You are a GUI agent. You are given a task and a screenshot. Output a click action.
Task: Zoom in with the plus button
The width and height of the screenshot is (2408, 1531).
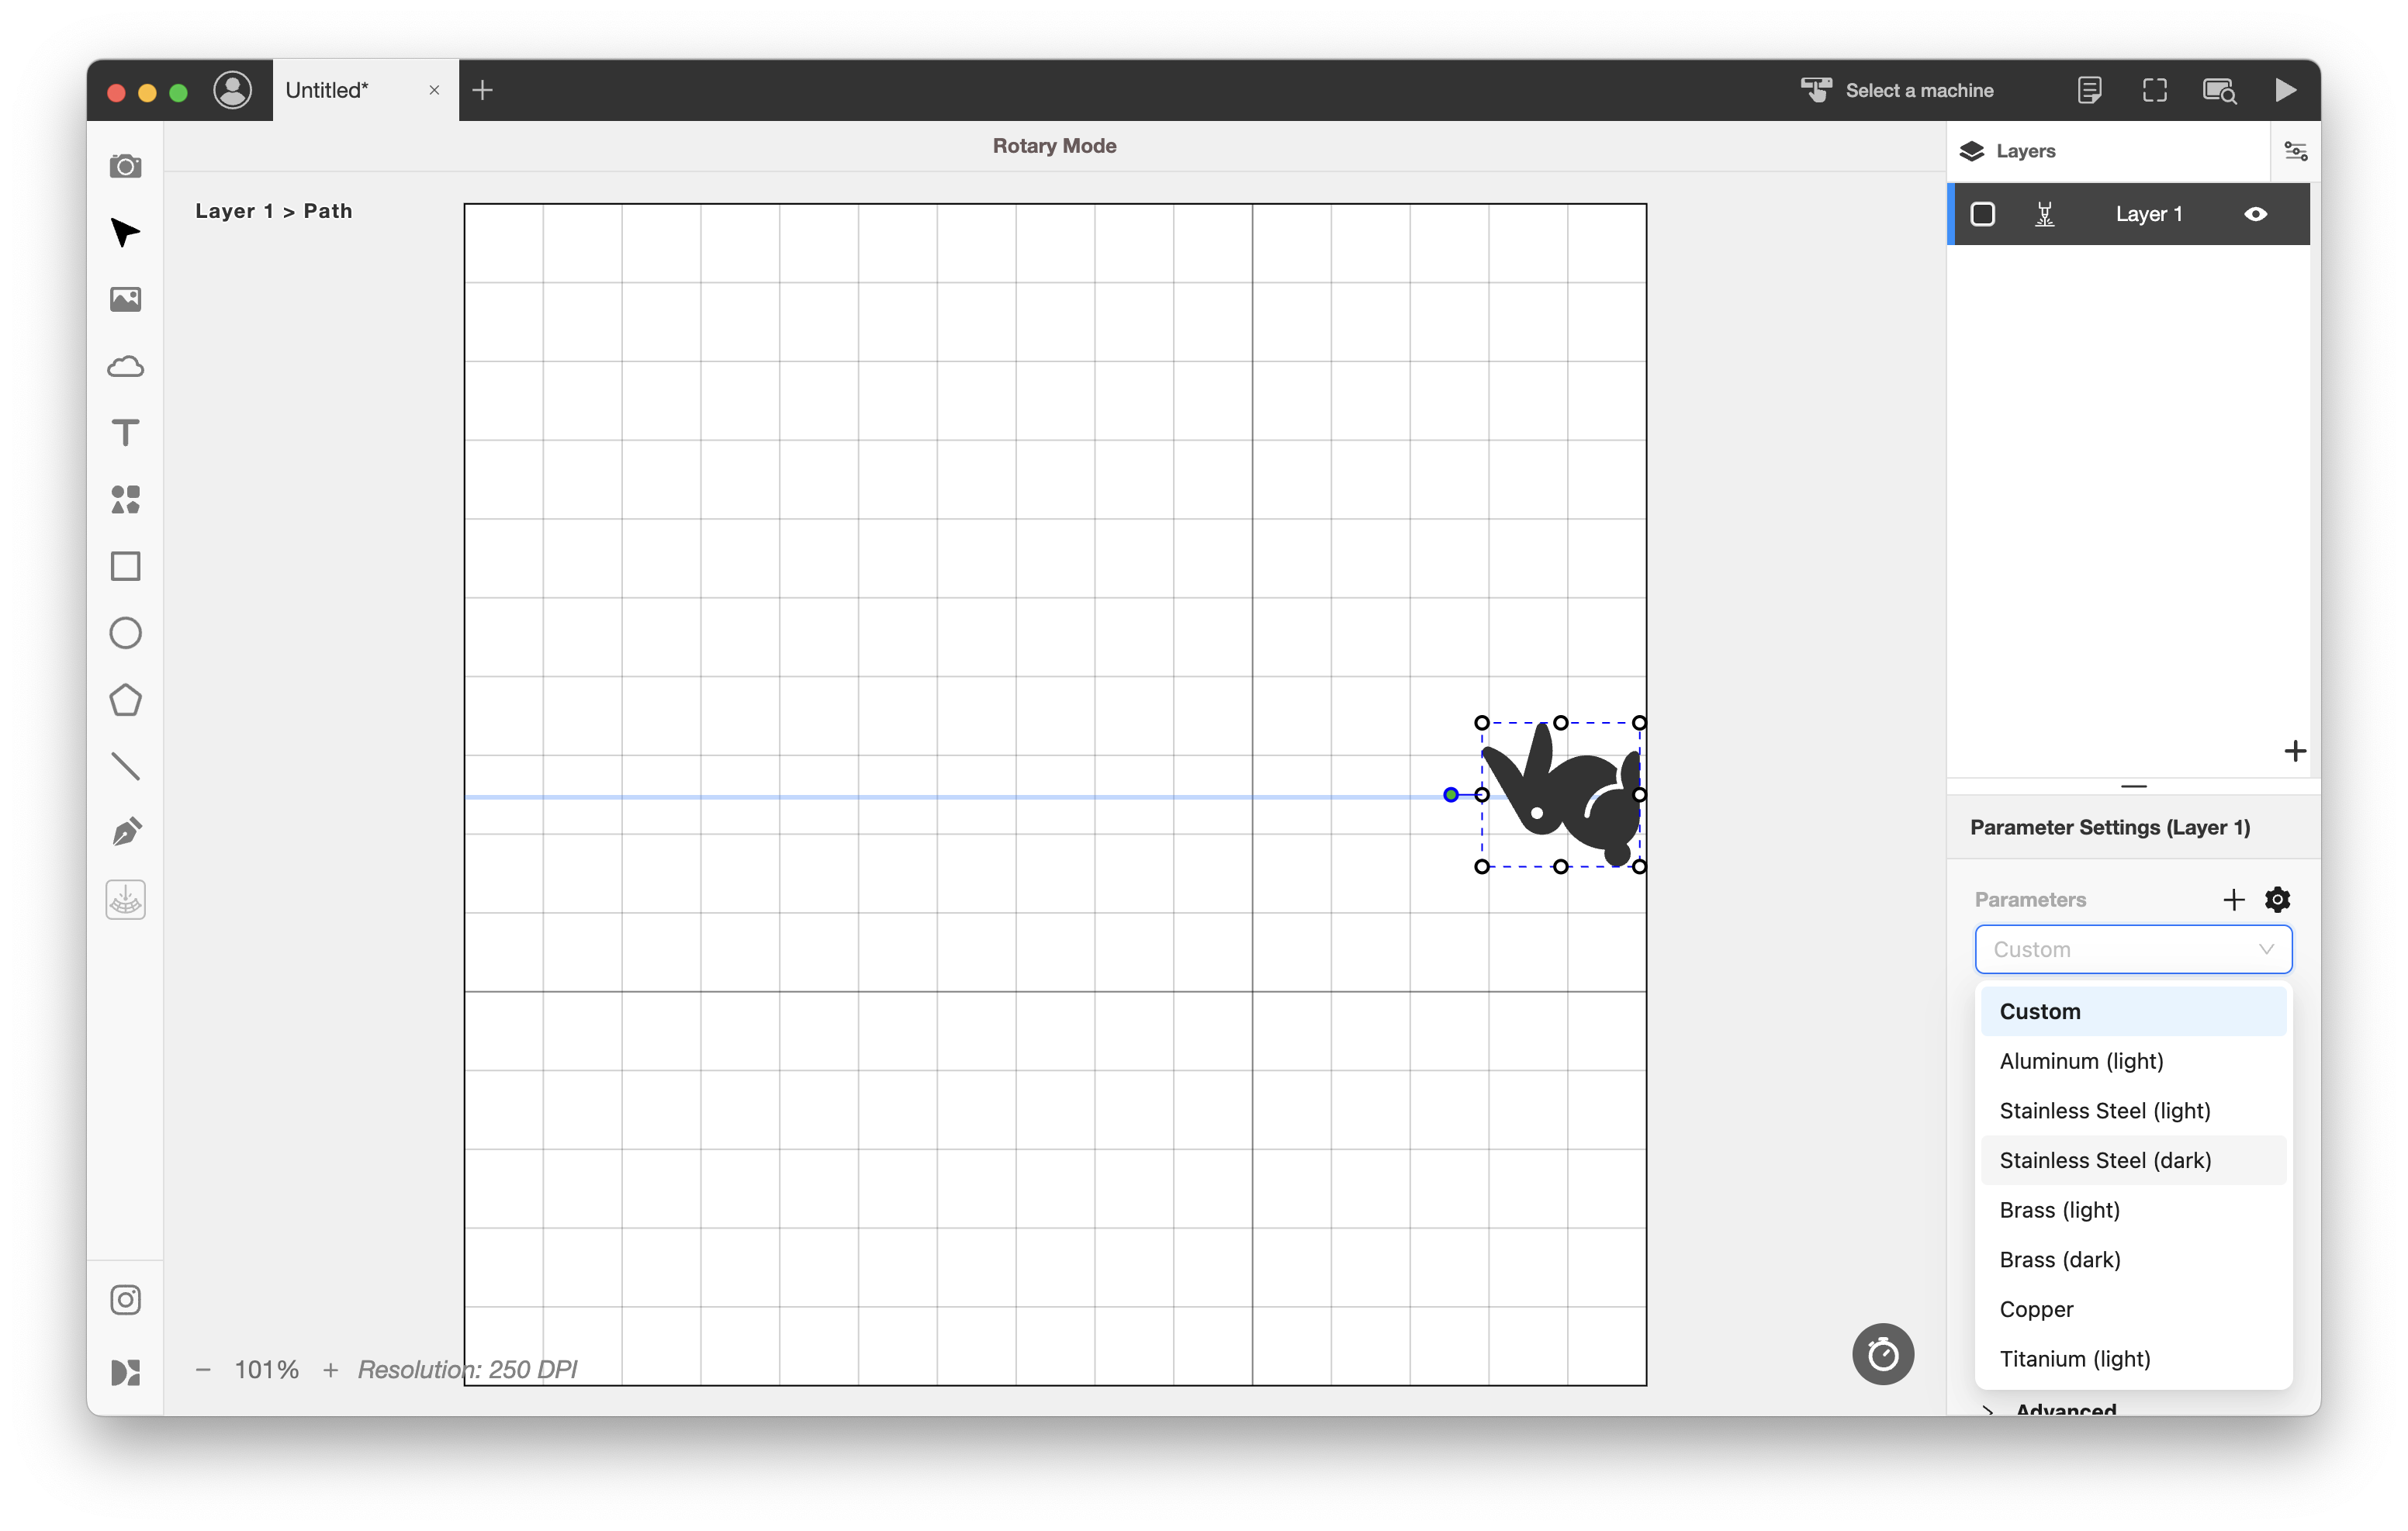pyautogui.click(x=330, y=1369)
